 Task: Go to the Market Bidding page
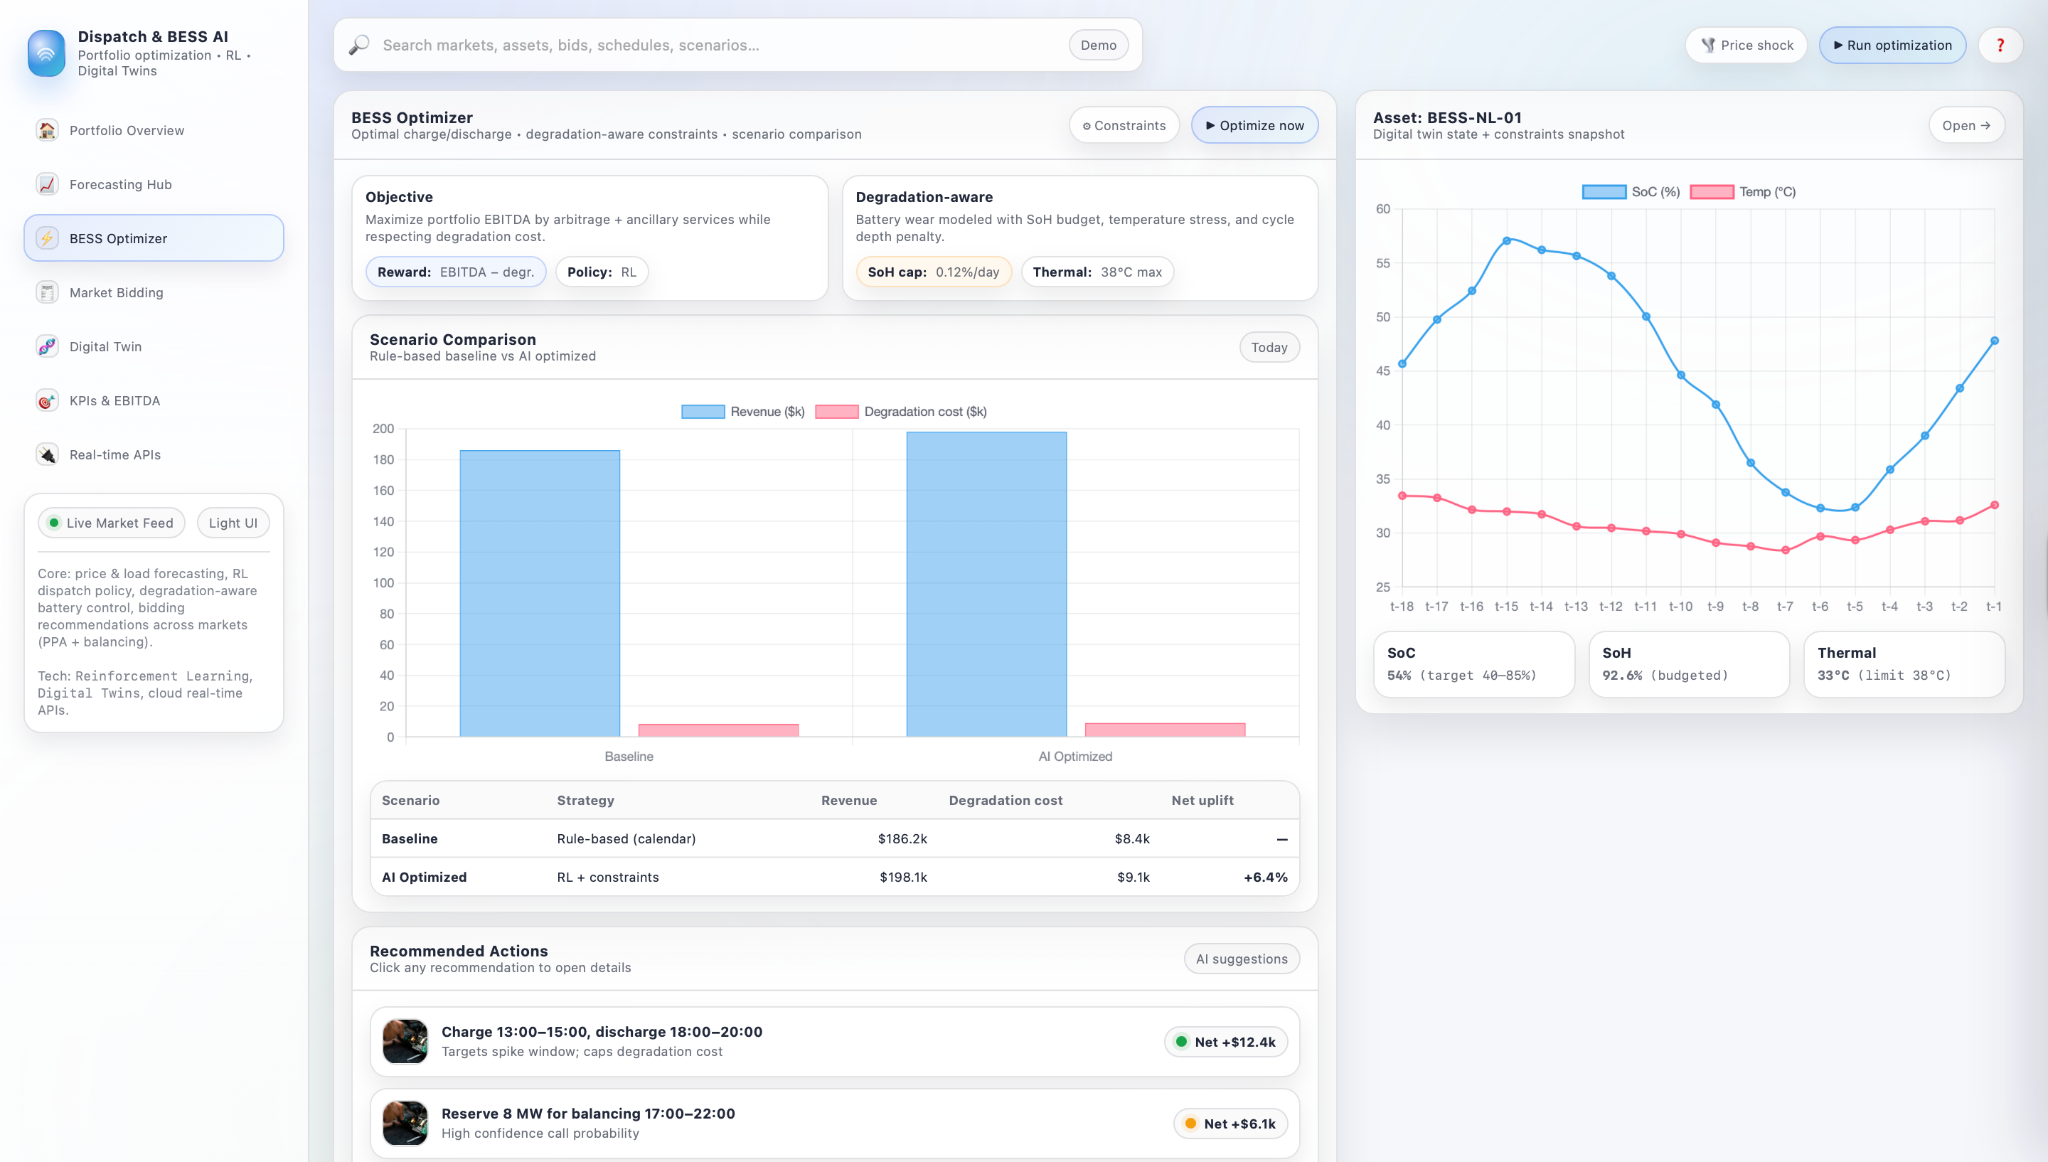pyautogui.click(x=116, y=292)
